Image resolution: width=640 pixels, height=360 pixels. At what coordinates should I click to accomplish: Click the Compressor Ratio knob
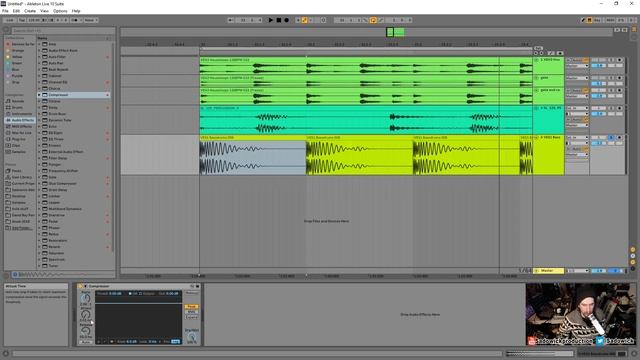[85, 299]
